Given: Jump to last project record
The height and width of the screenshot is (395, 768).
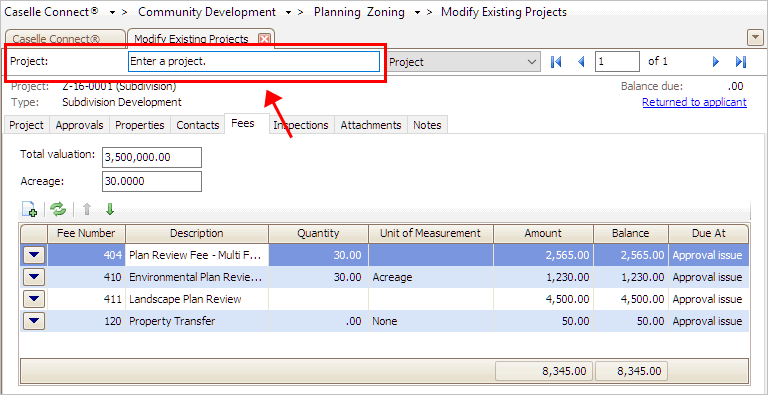Looking at the screenshot, I should (741, 62).
